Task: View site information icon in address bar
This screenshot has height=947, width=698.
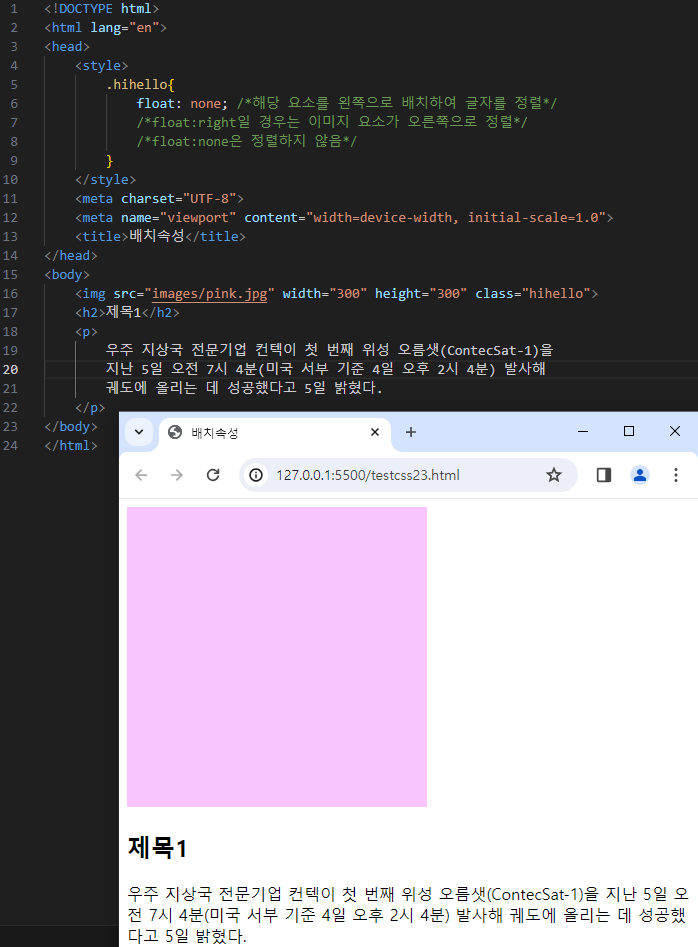Action: (x=256, y=475)
